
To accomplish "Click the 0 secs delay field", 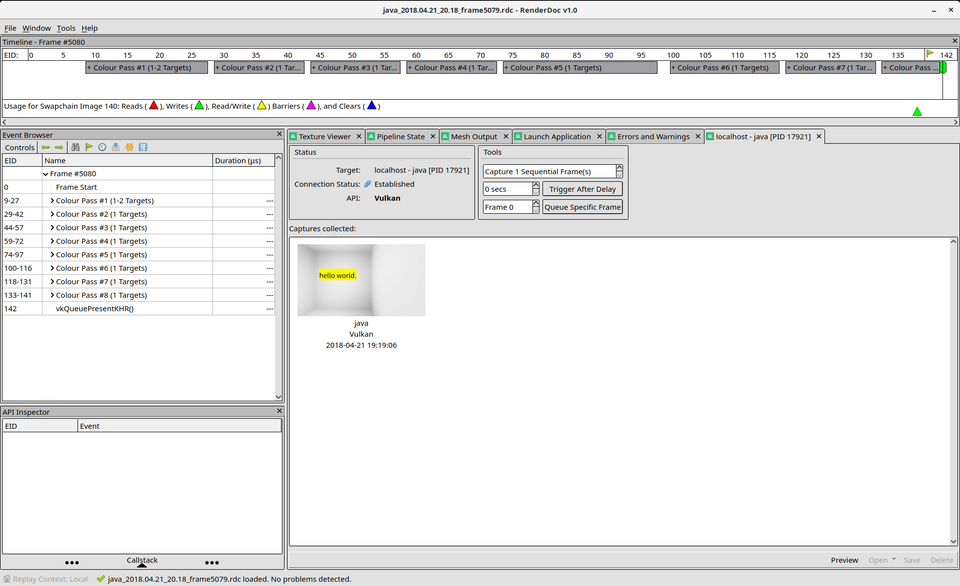I will point(507,189).
